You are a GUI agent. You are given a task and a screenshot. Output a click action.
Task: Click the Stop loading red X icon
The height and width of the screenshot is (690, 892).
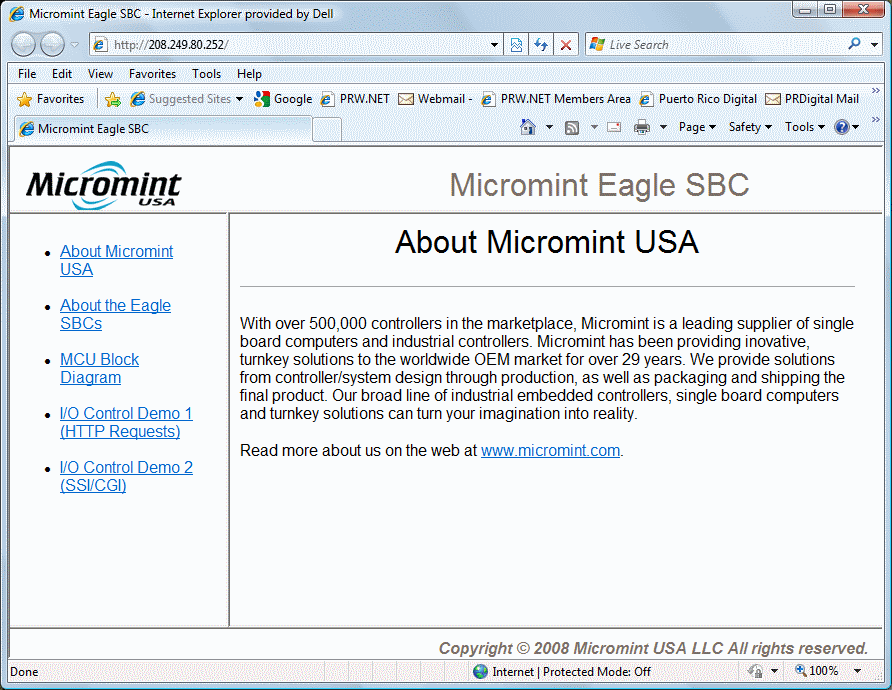[566, 45]
